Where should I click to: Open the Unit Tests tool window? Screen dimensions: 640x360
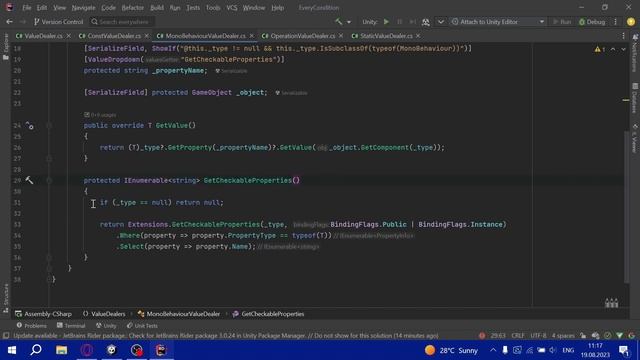142,325
